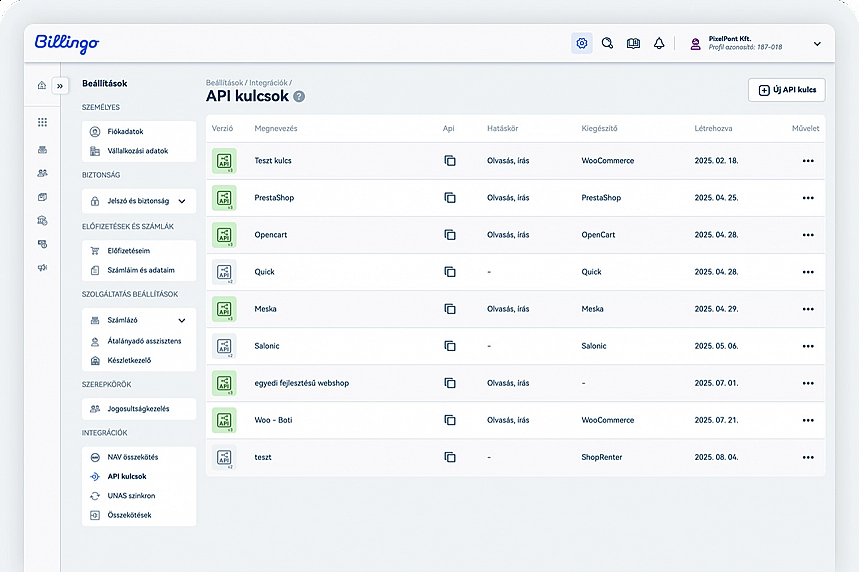Open the notifications bell icon
Image resolution: width=859 pixels, height=572 pixels.
coord(659,43)
